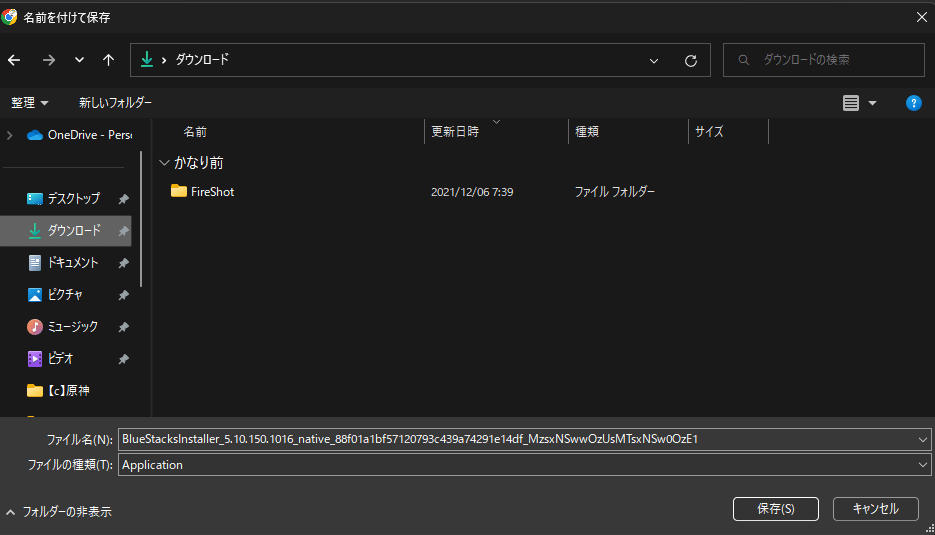This screenshot has height=535, width=935.
Task: Expand the OneDrive - Personal tree node
Action: (x=10, y=135)
